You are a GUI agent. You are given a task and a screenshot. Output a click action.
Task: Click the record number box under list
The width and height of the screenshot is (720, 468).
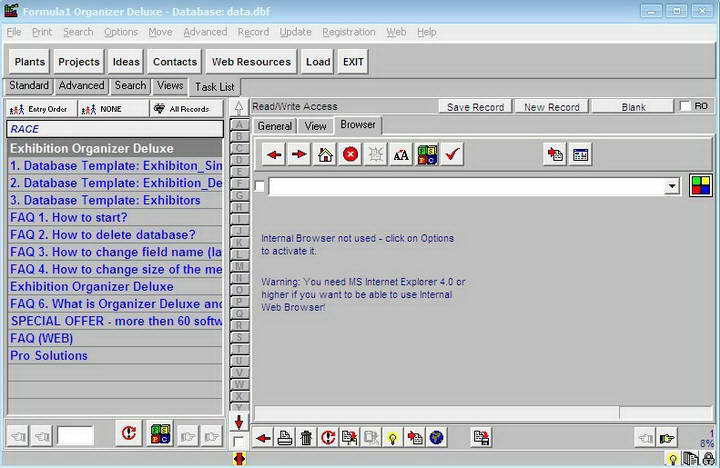pos(75,435)
